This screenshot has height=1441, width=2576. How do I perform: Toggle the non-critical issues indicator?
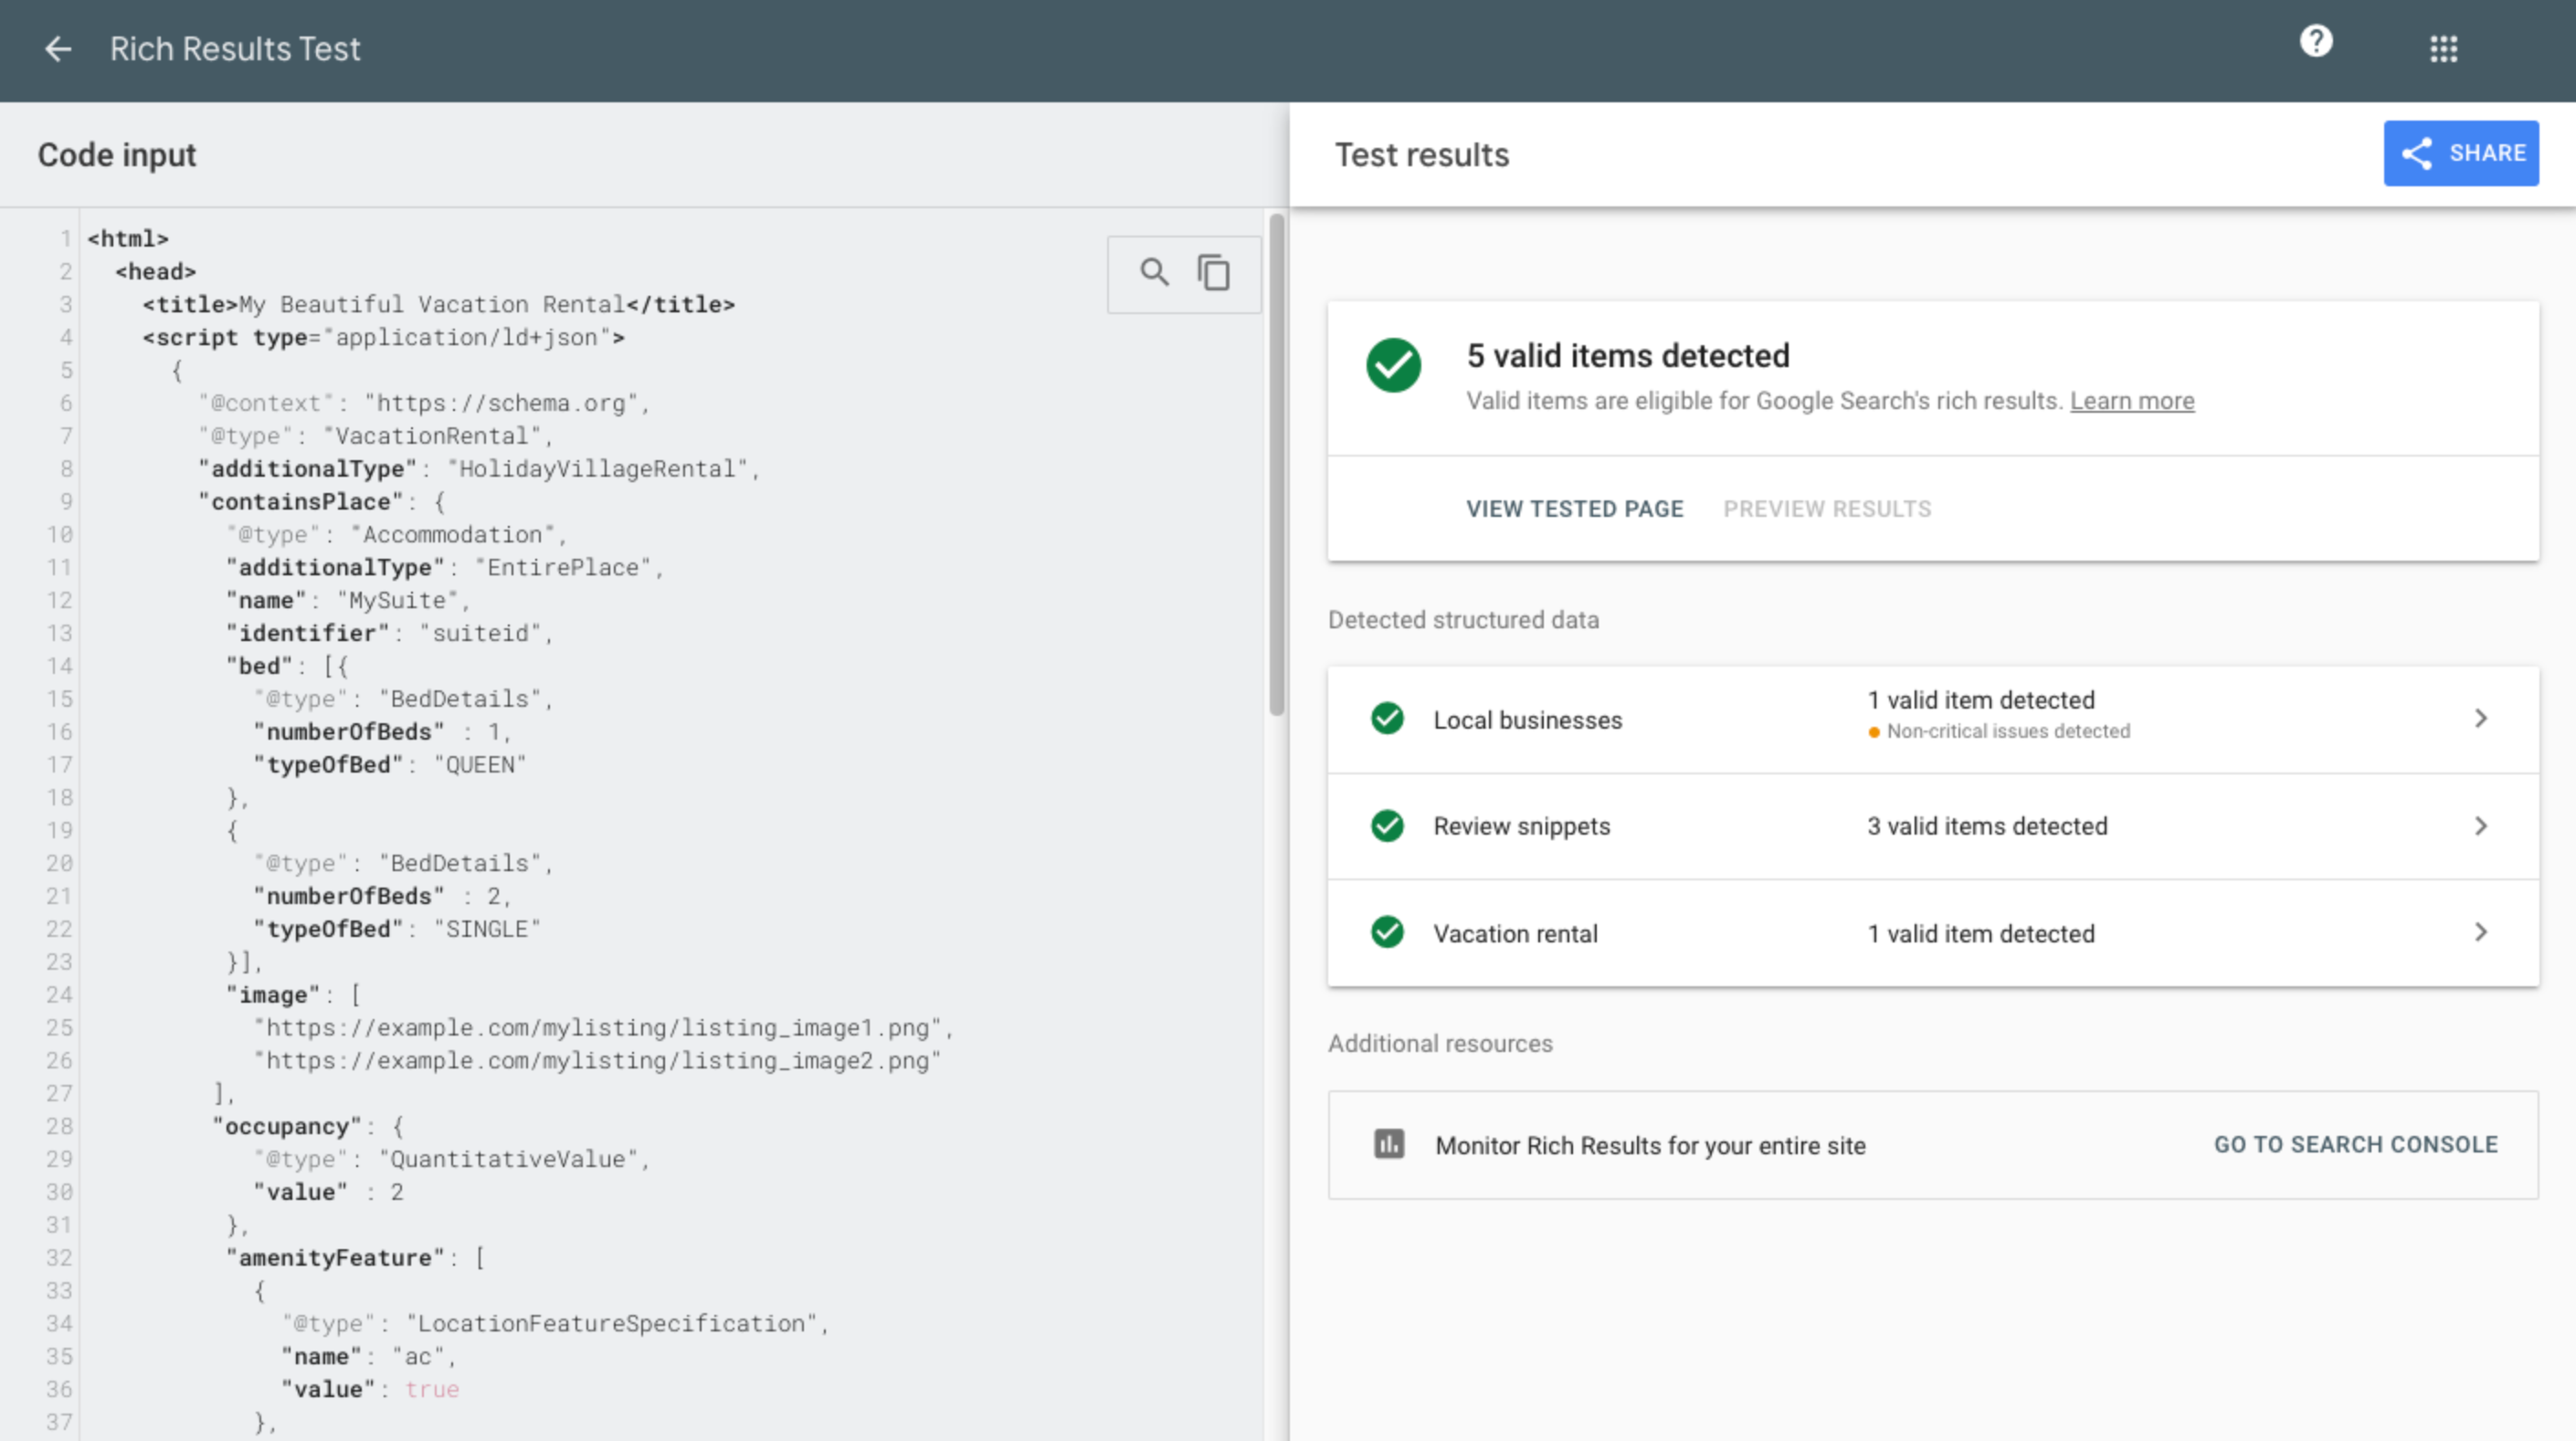1879,731
